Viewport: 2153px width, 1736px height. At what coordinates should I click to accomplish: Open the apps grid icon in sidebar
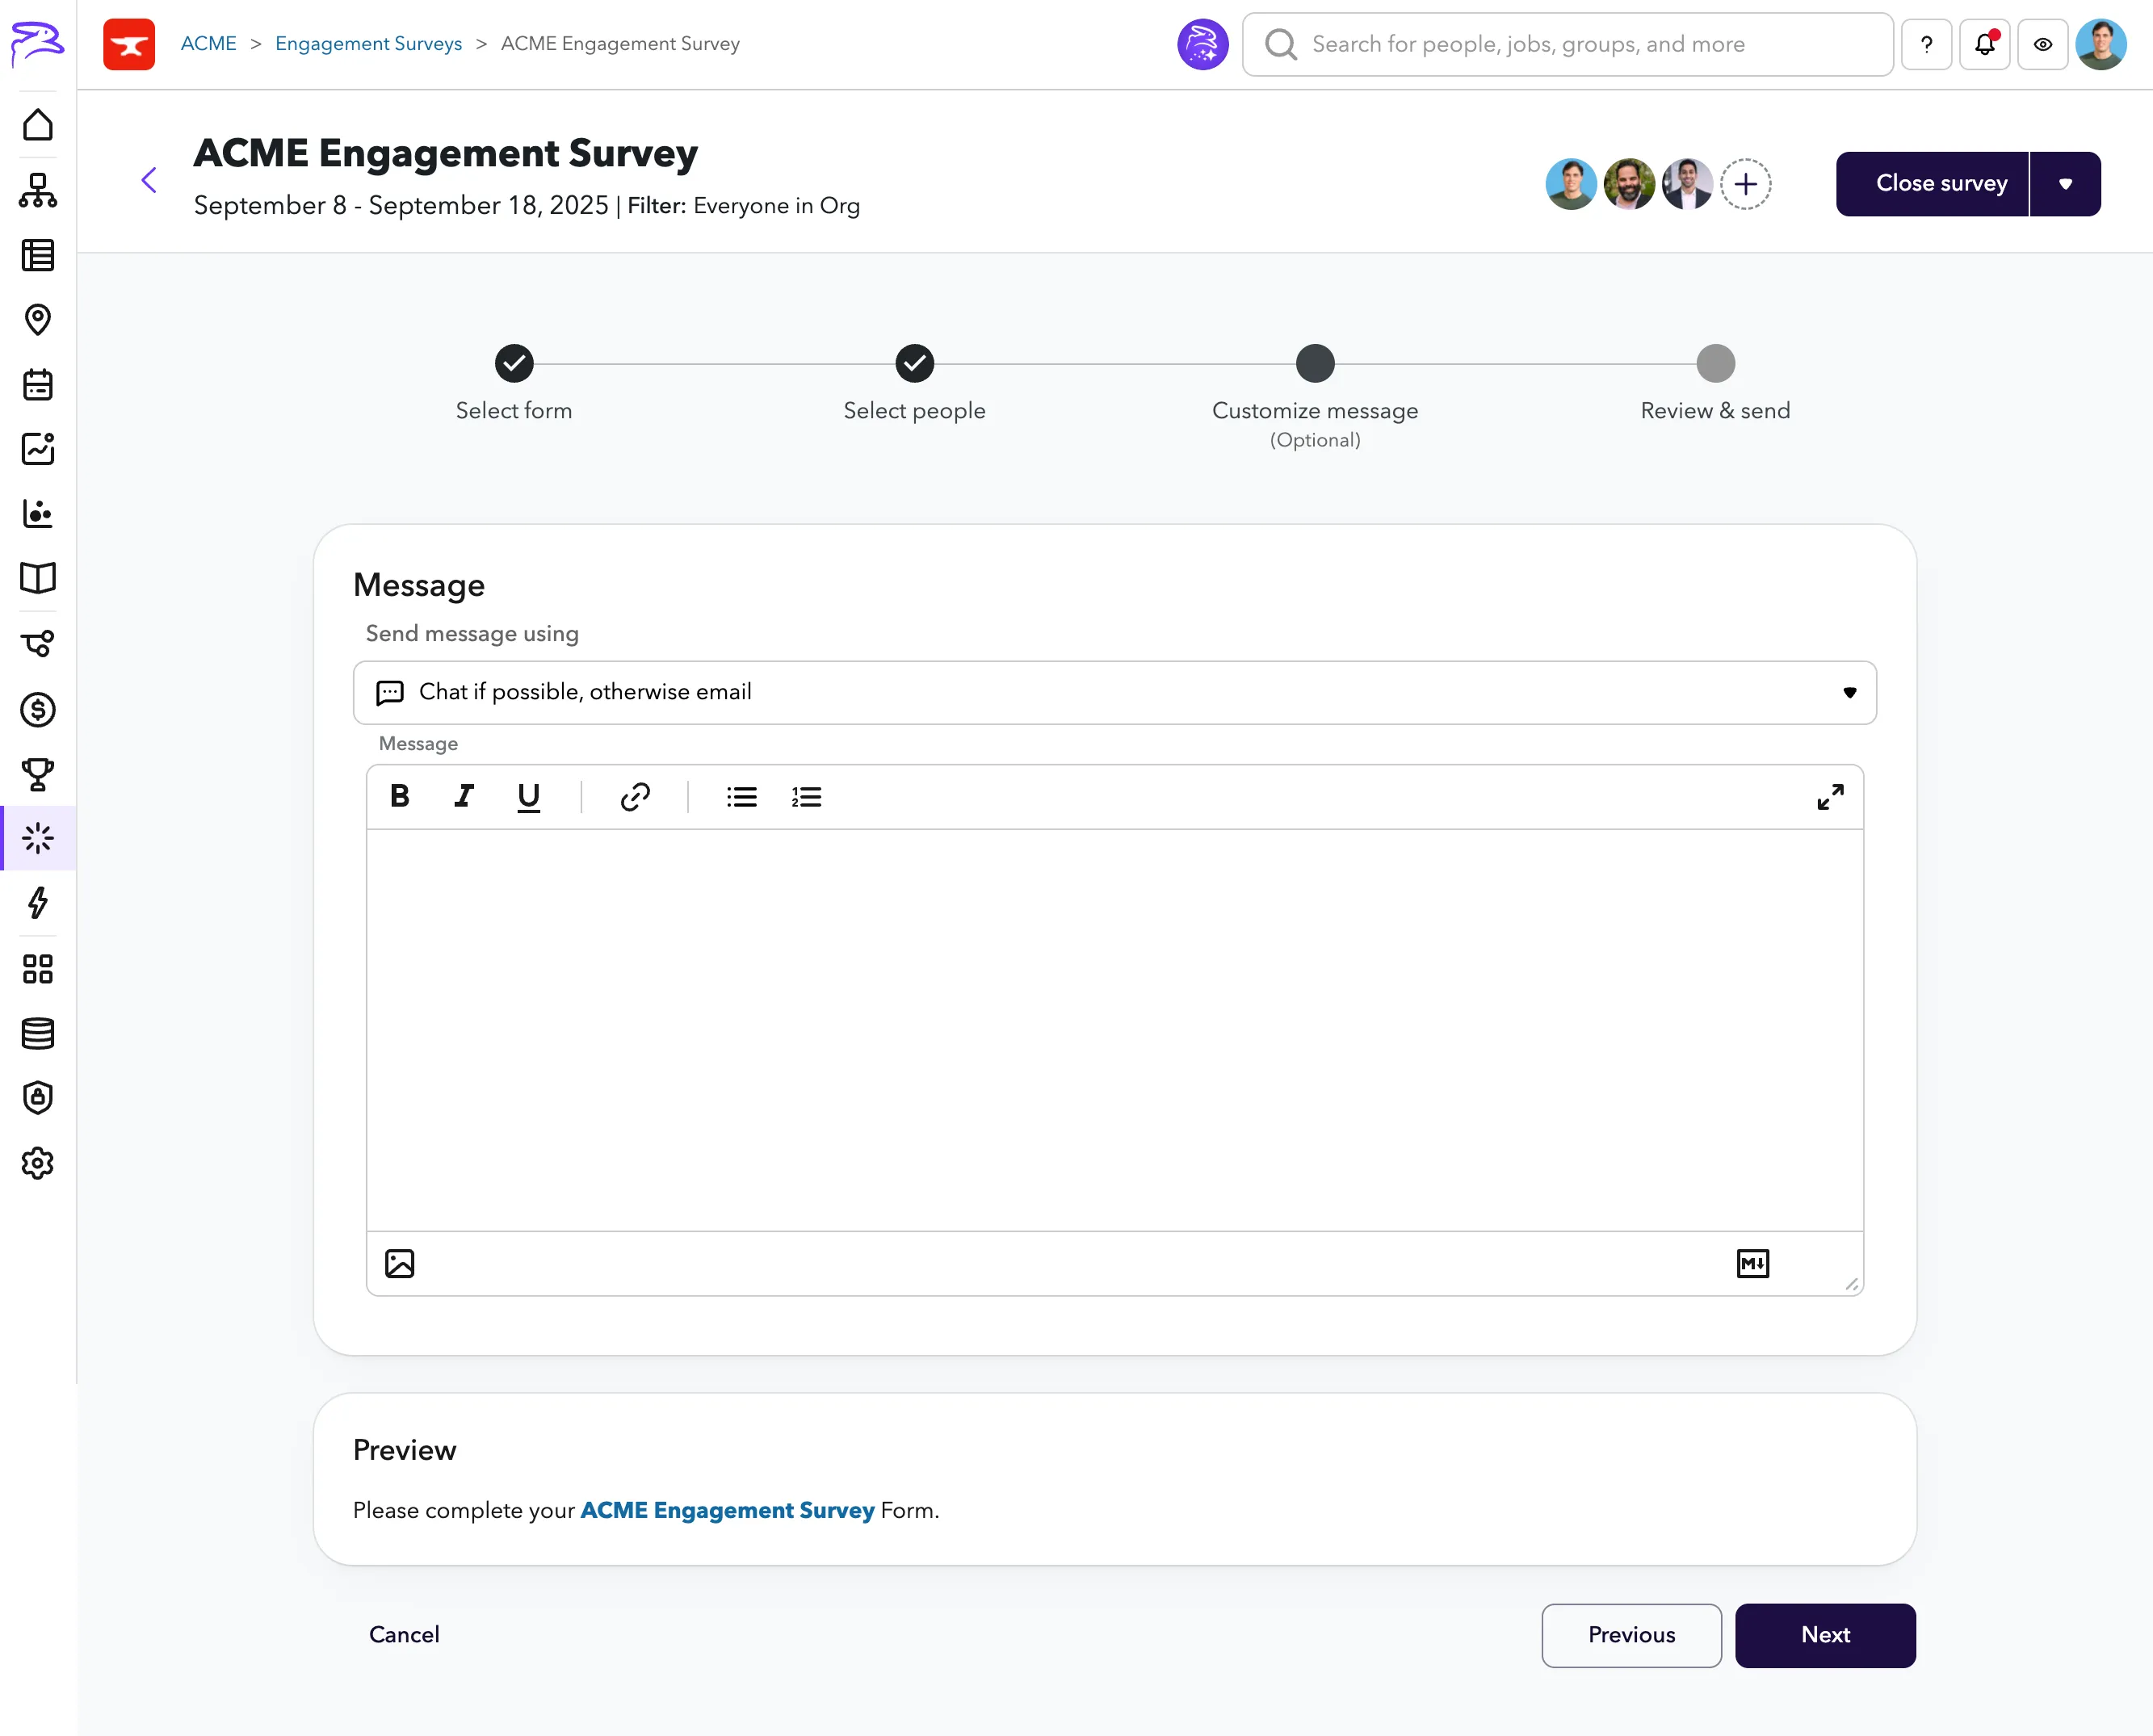point(38,968)
